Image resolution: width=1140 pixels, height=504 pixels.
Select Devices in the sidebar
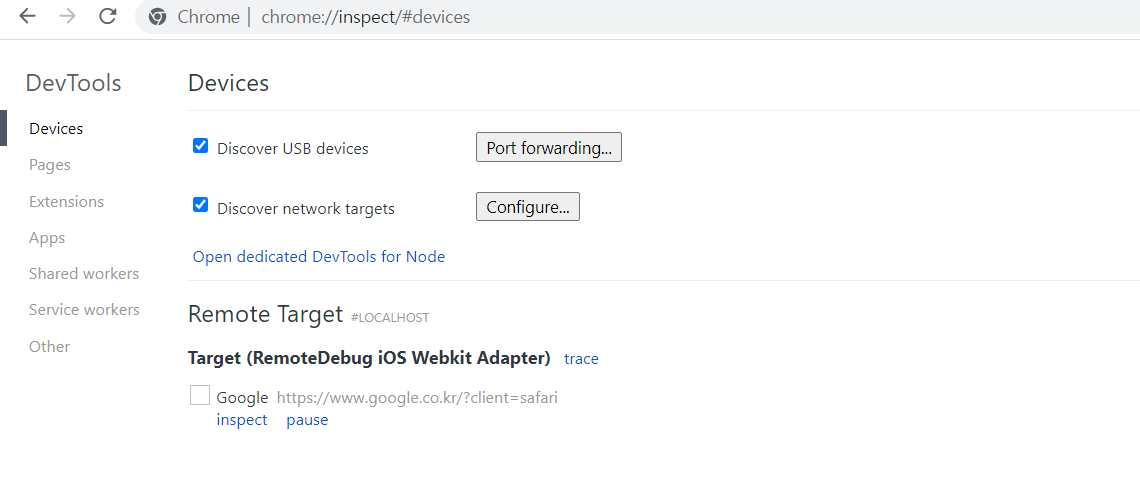tap(56, 129)
